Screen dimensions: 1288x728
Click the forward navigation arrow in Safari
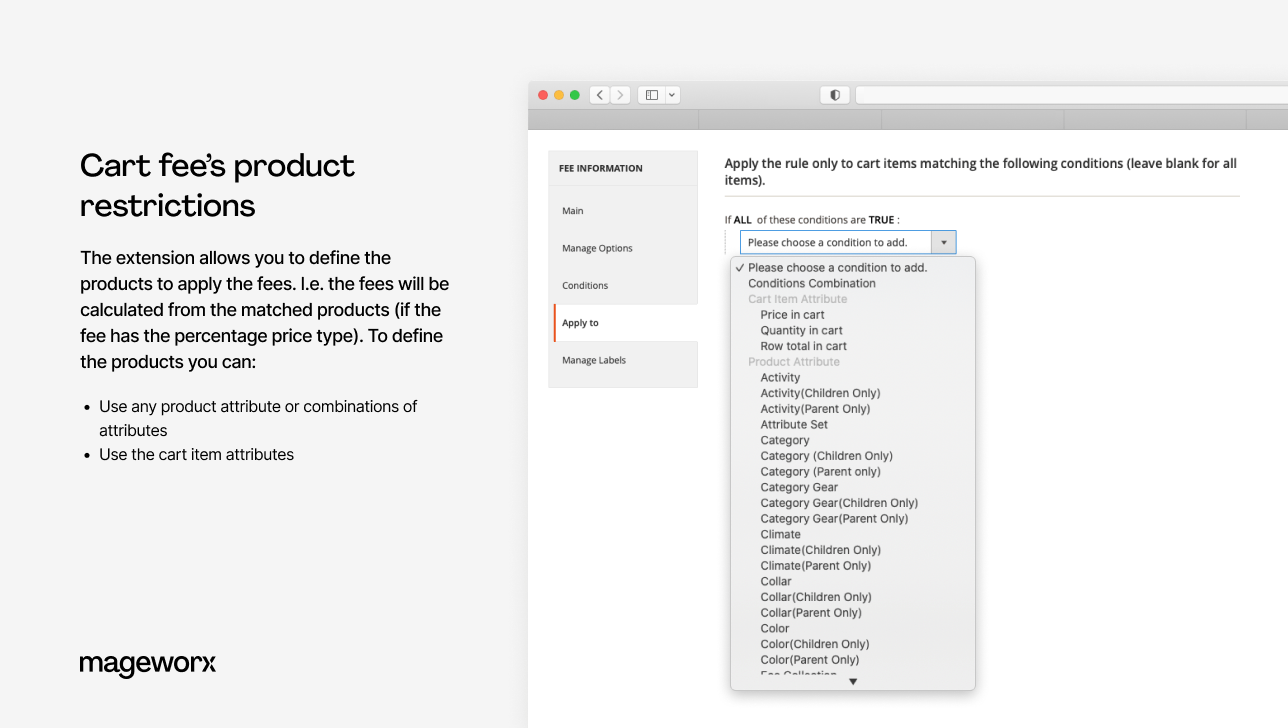point(620,94)
